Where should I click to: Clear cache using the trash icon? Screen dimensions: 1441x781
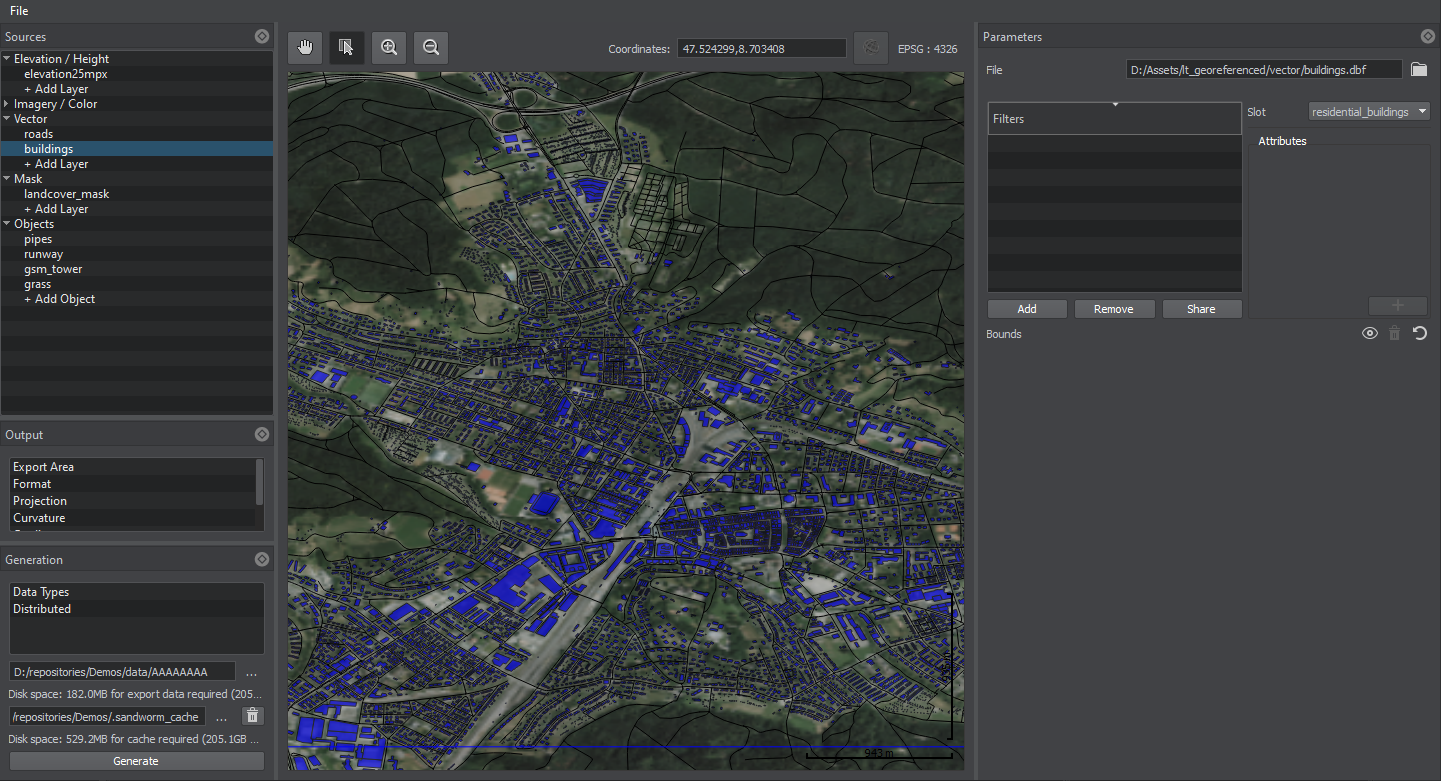(253, 716)
